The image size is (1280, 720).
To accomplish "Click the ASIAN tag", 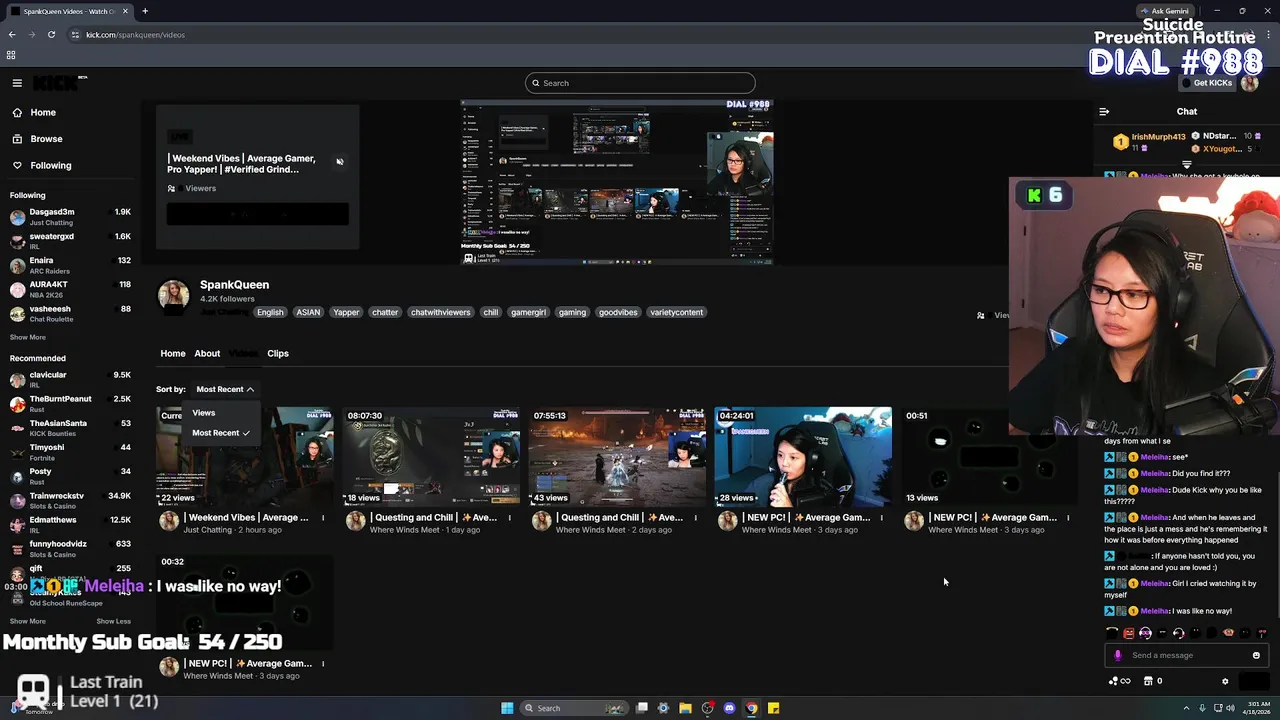I will point(308,312).
